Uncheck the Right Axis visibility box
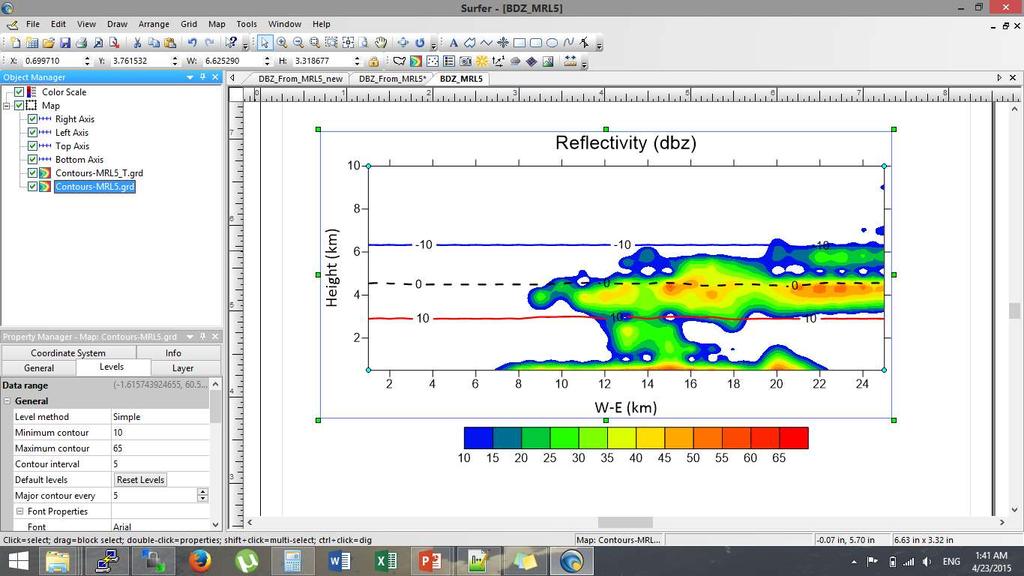1024x576 pixels. pos(32,119)
